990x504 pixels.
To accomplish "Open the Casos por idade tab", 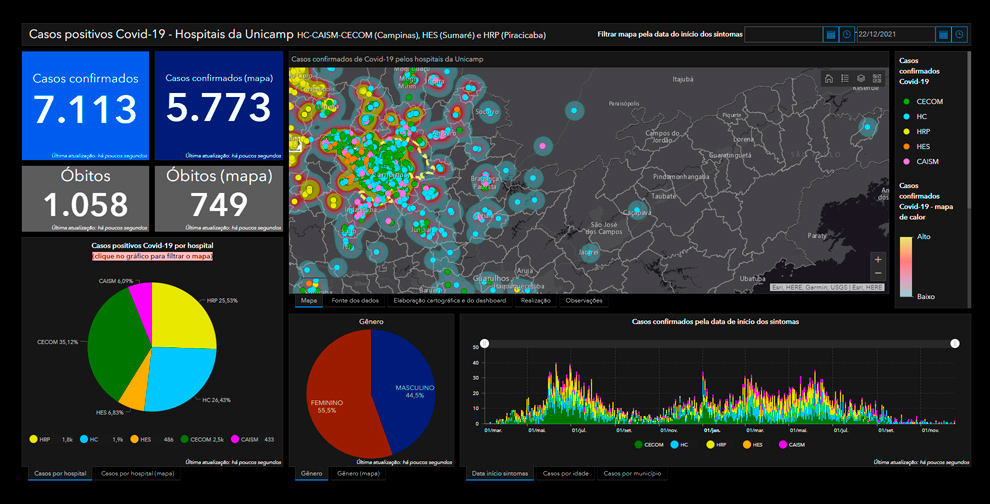I will click(565, 472).
